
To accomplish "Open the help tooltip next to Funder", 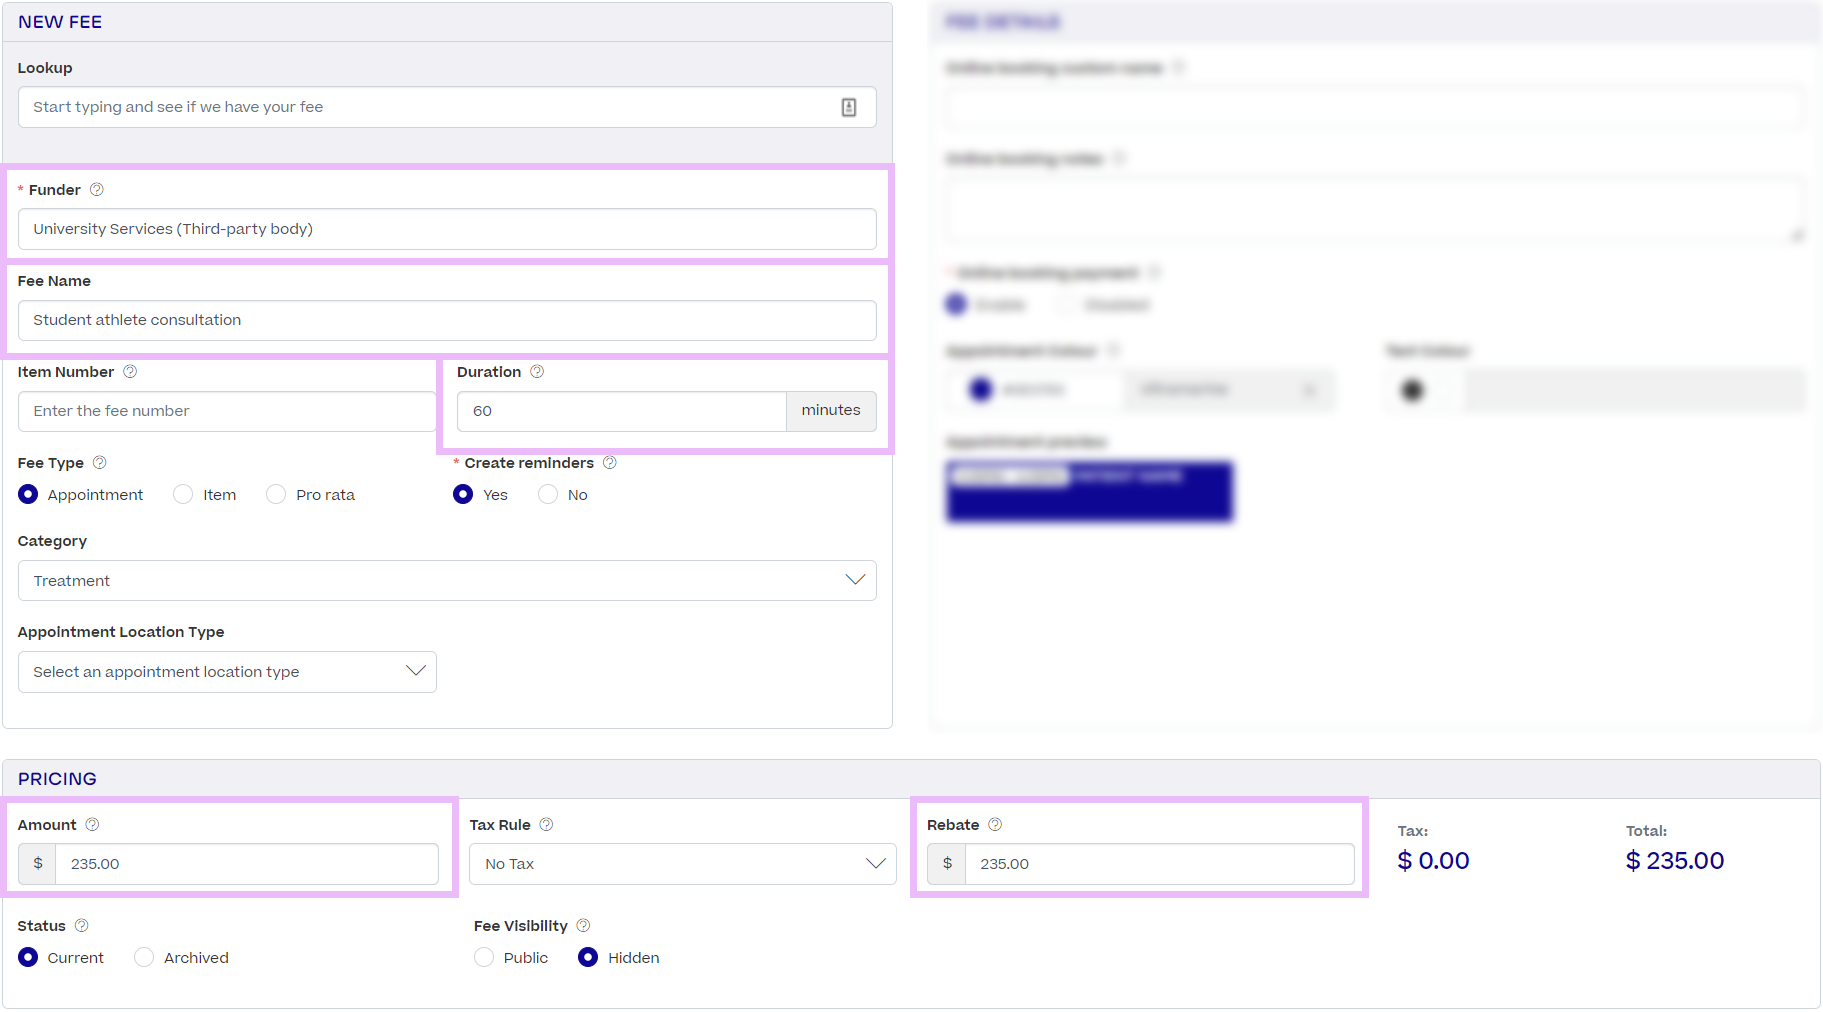I will [x=96, y=189].
